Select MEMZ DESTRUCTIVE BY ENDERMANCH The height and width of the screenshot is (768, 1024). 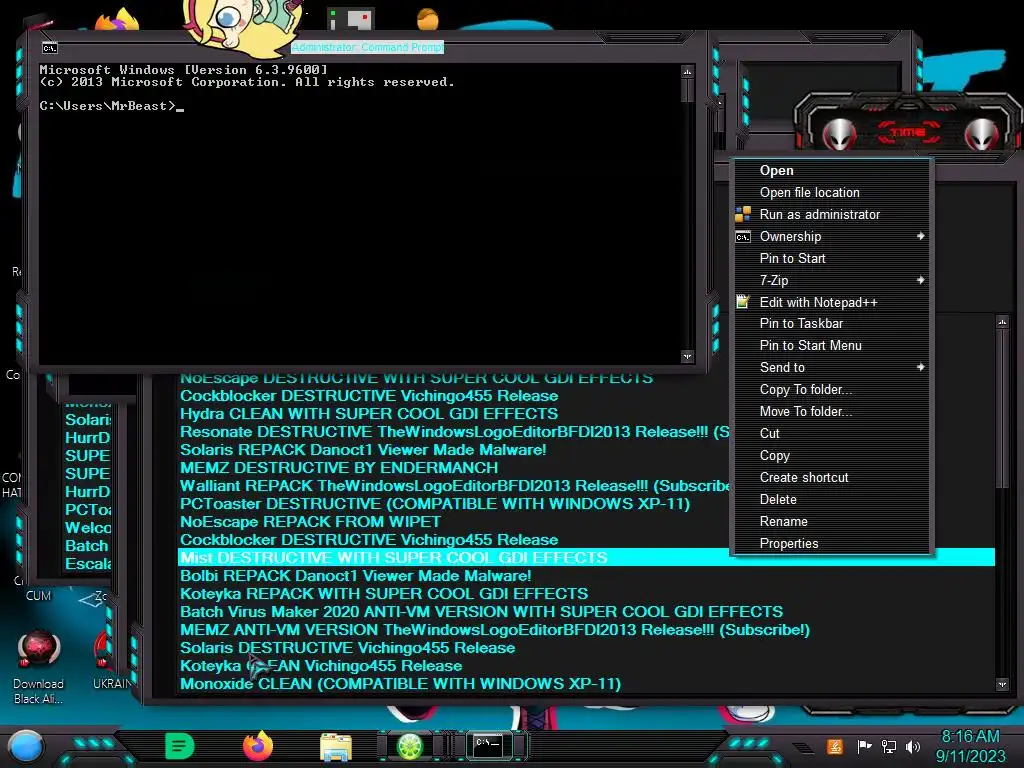(x=339, y=468)
